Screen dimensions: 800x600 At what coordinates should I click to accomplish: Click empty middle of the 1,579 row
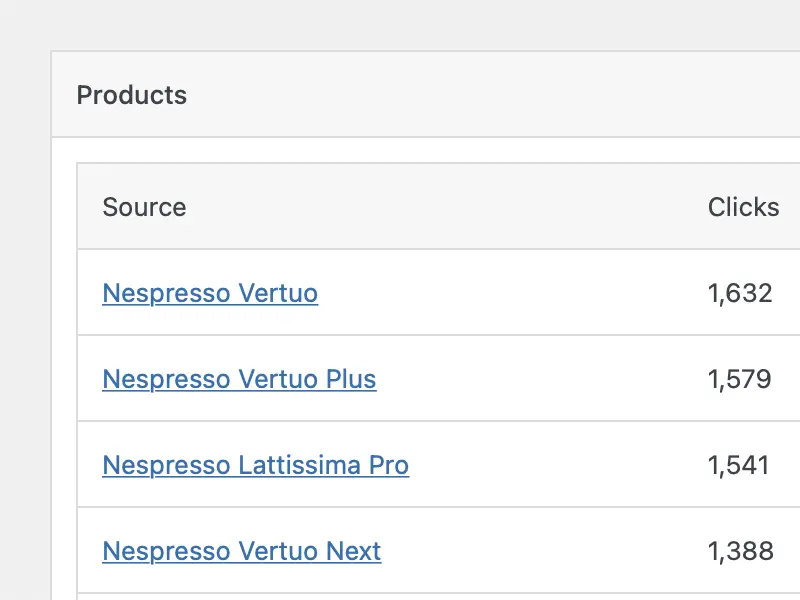coord(541,379)
